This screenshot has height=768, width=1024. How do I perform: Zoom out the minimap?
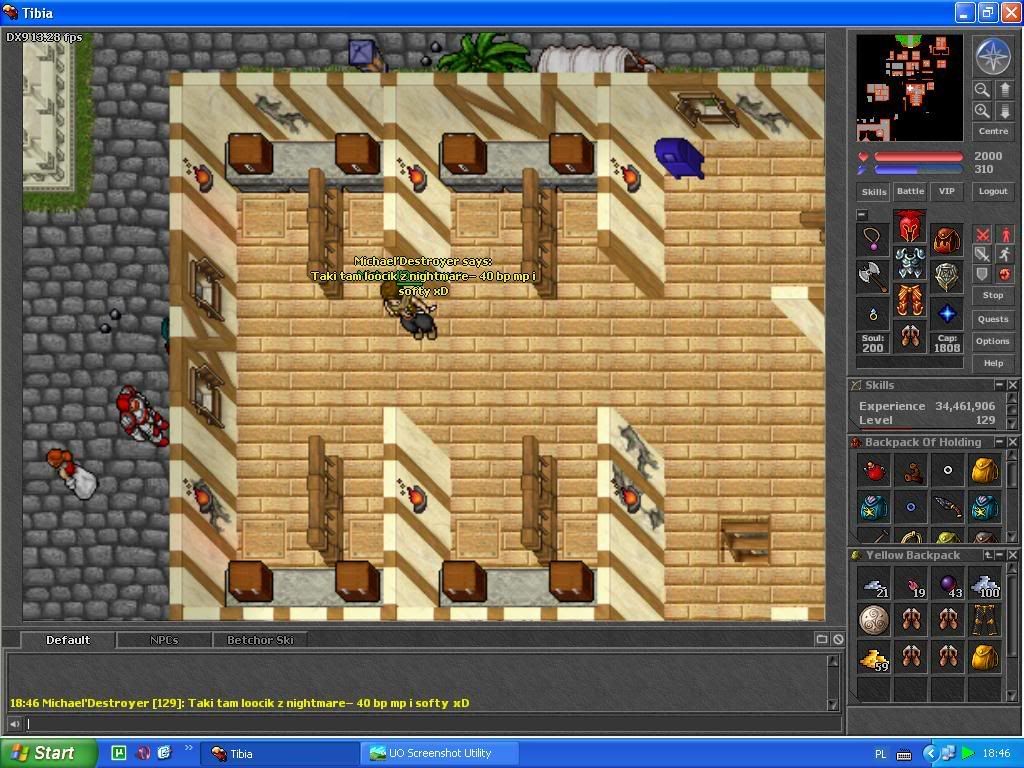(x=982, y=89)
